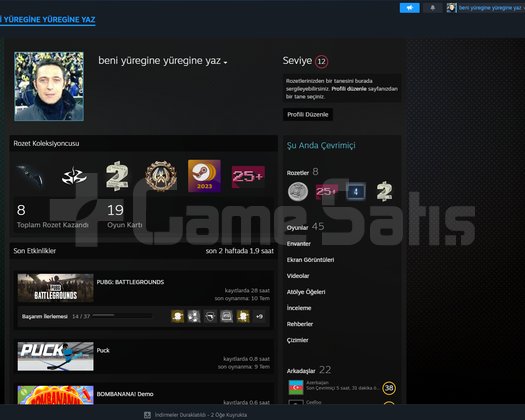Open the BOMBANANA! Demo thumbnail
Viewport: 525px width, 420px height.
pos(56,395)
